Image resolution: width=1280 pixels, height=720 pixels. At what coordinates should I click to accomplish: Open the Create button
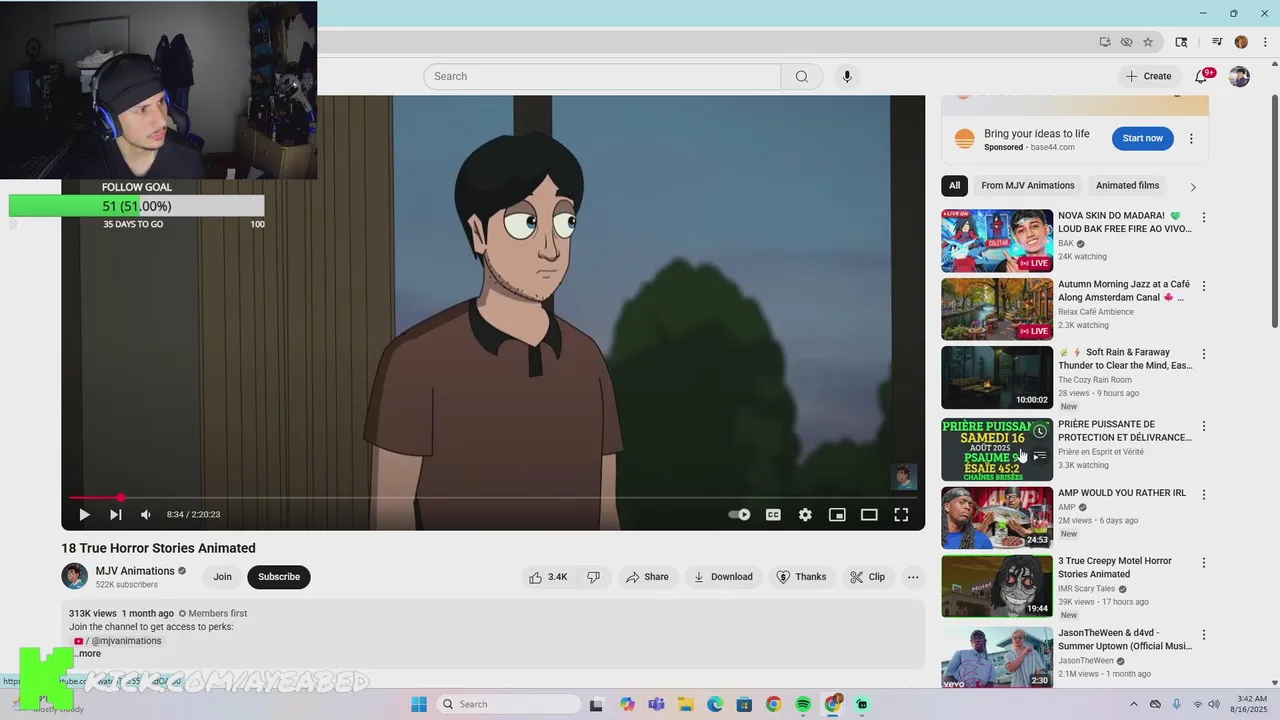(x=1148, y=76)
